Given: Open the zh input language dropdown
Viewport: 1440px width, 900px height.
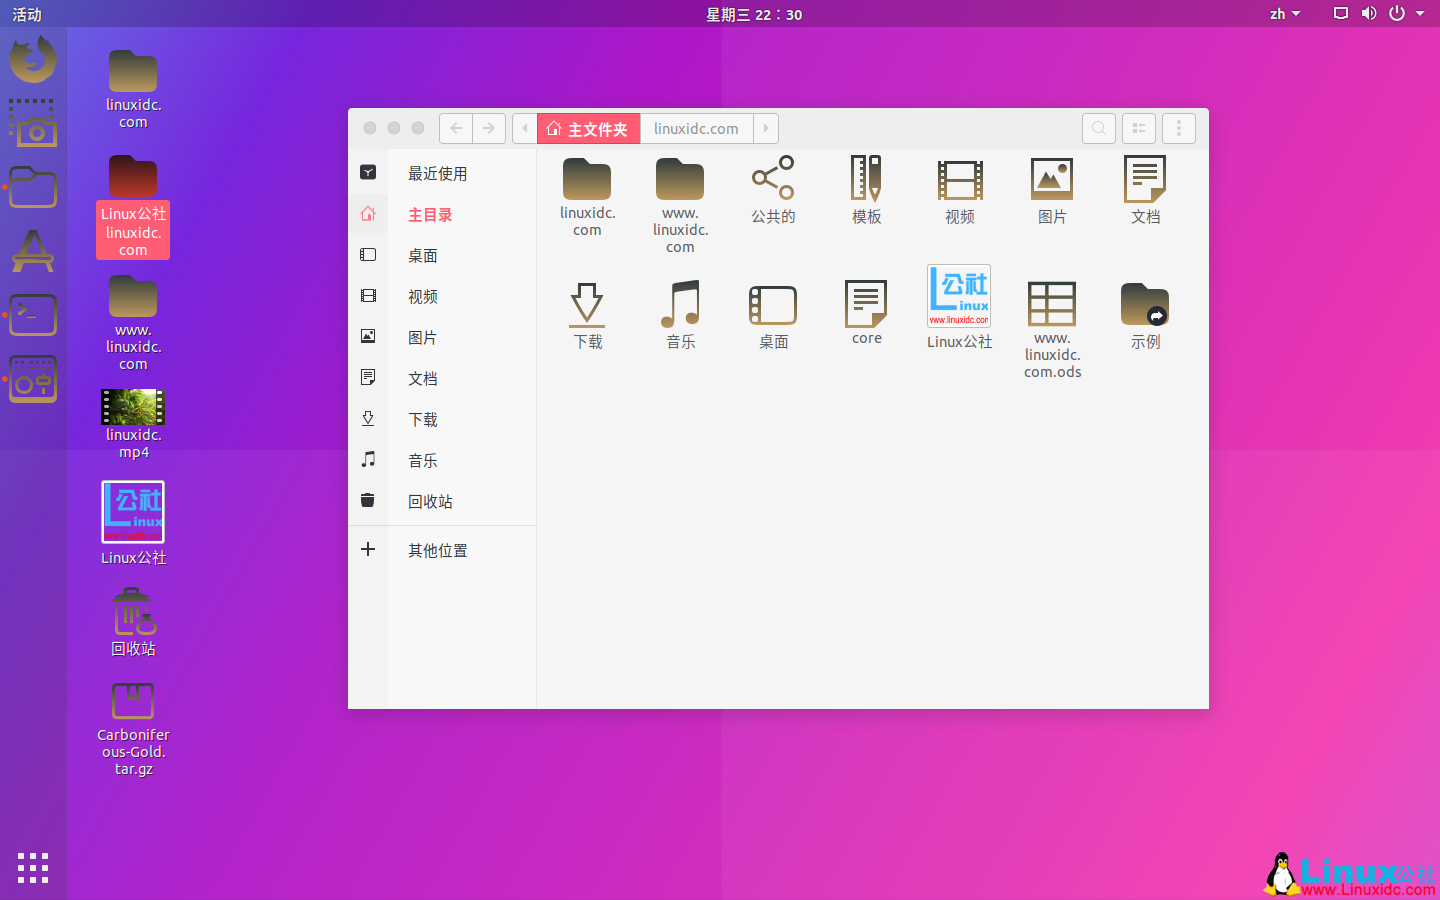Looking at the screenshot, I should pyautogui.click(x=1283, y=14).
